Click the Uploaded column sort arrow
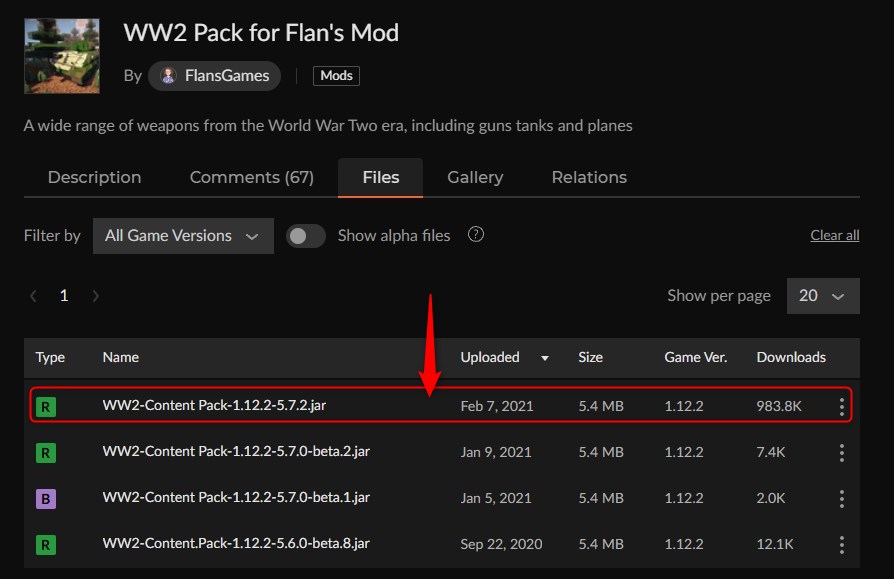Image resolution: width=894 pixels, height=579 pixels. click(544, 357)
